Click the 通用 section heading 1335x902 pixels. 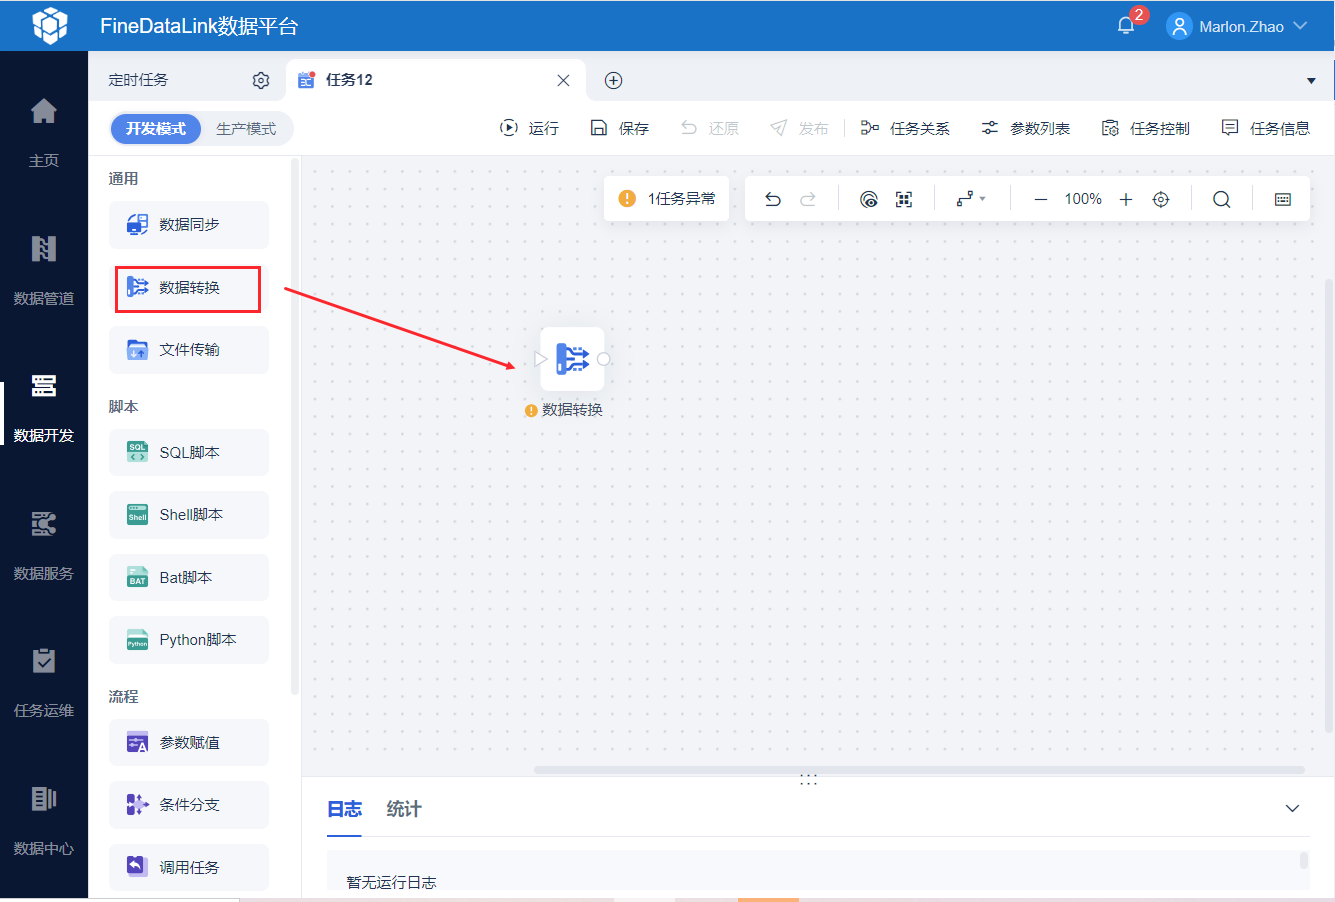coord(124,179)
